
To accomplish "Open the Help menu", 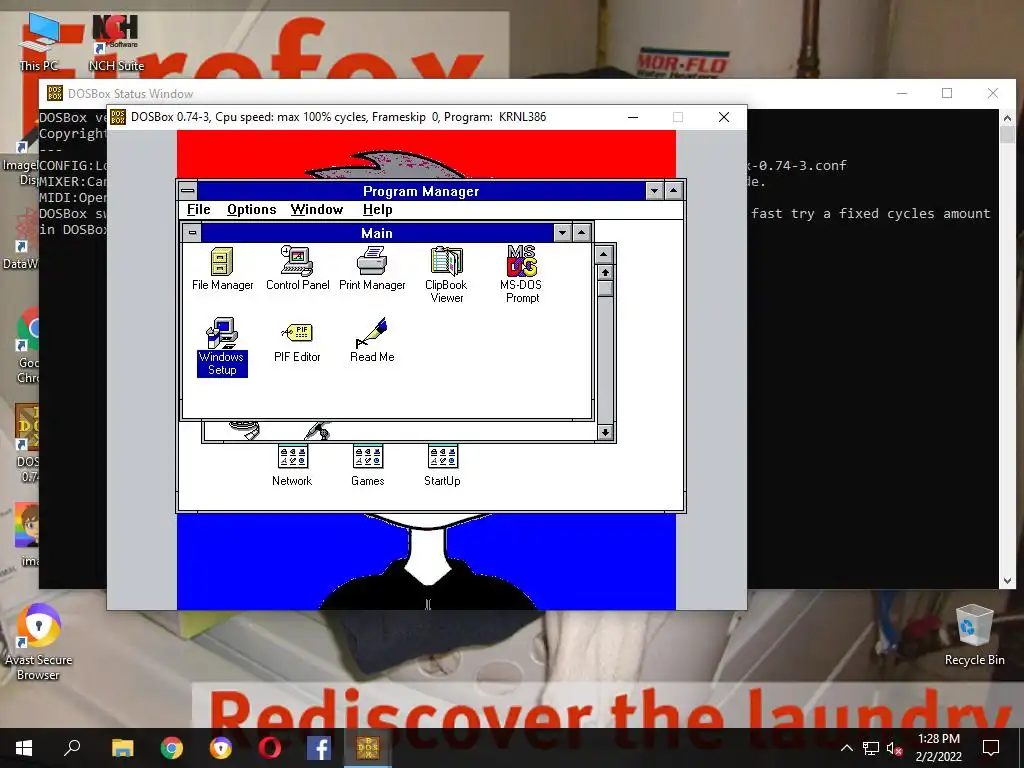I will 377,210.
